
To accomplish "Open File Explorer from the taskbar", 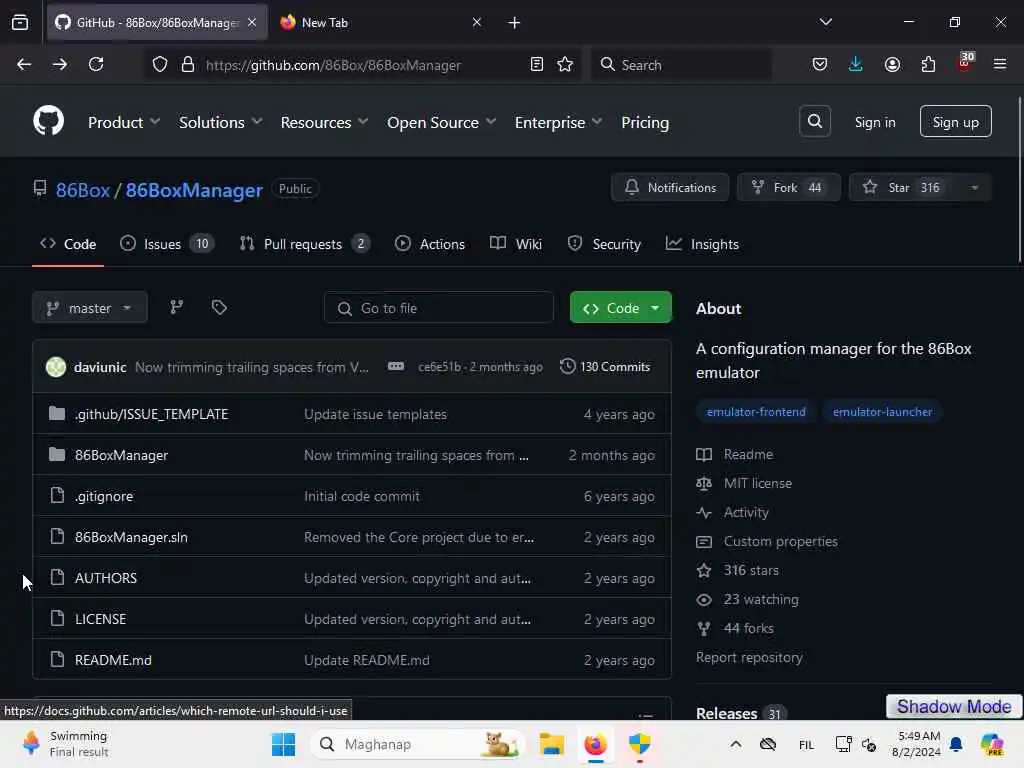I will pos(552,744).
